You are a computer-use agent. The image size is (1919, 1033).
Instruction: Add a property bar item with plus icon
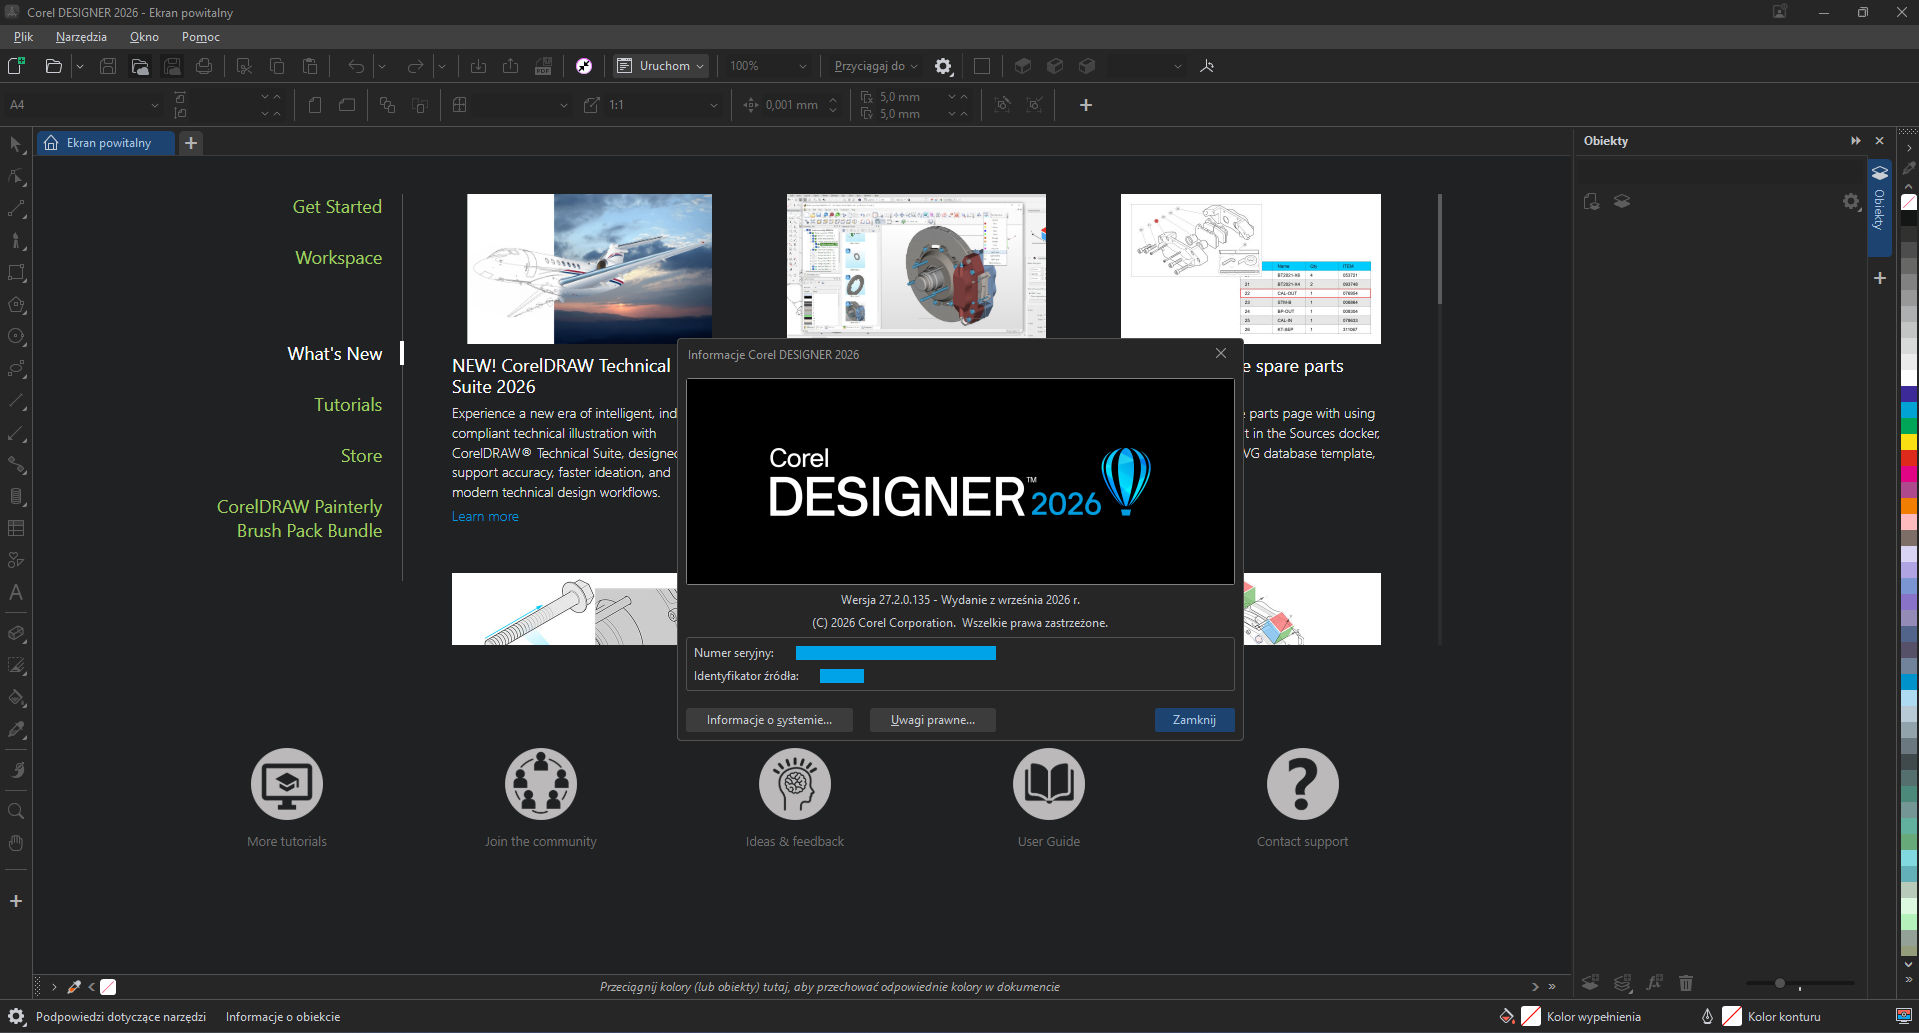click(1086, 105)
